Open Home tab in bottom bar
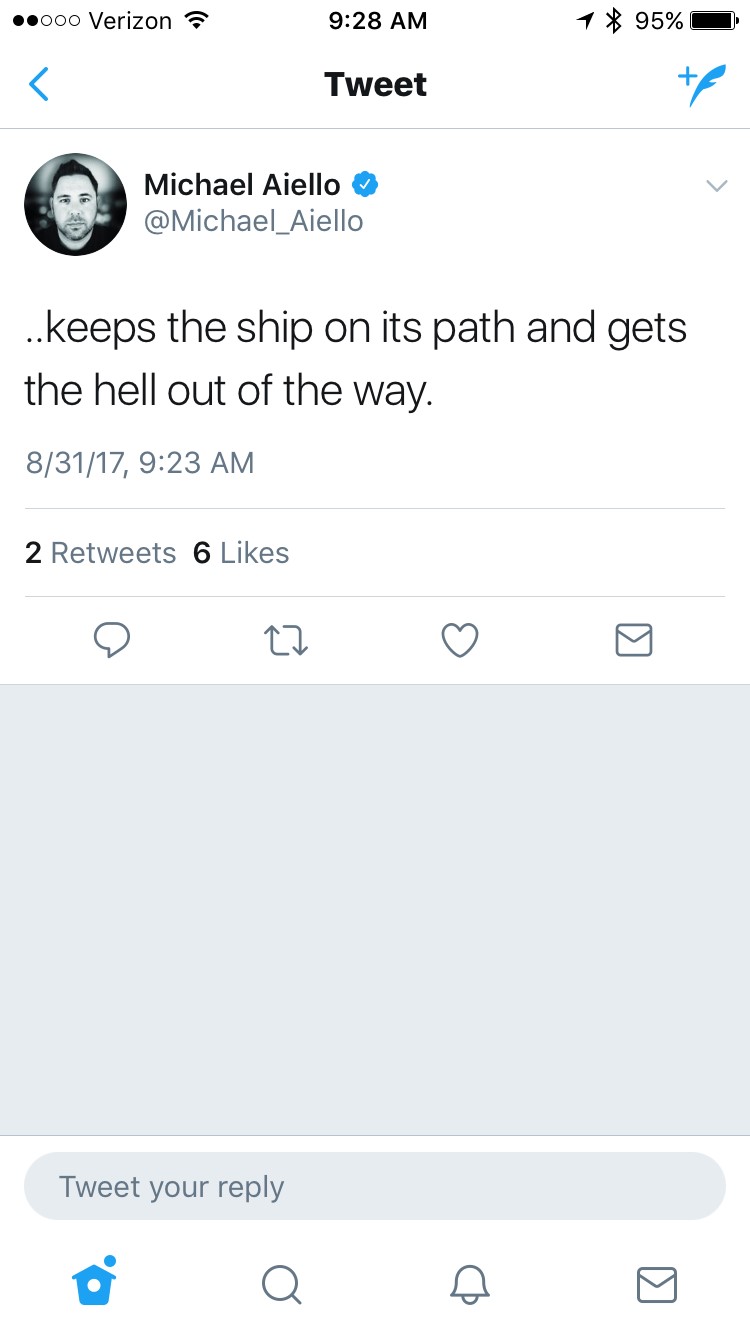Image resolution: width=750 pixels, height=1334 pixels. (95, 1282)
